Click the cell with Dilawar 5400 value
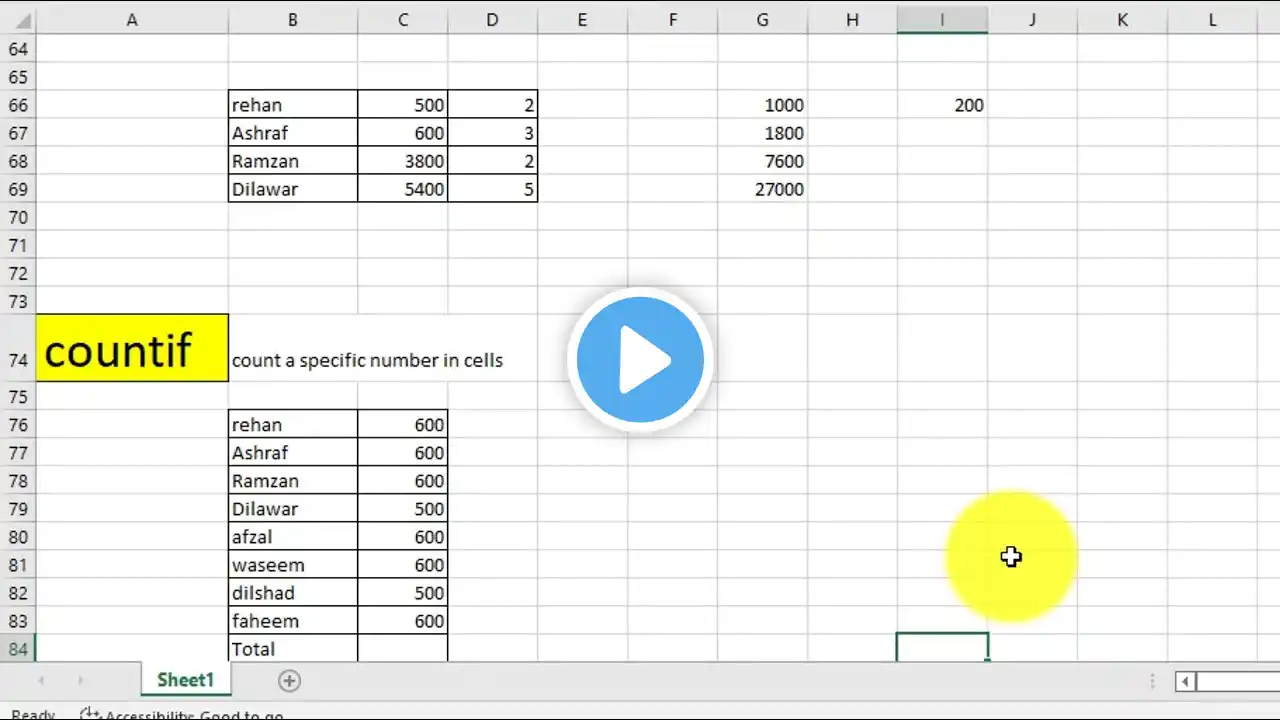1280x720 pixels. point(403,189)
